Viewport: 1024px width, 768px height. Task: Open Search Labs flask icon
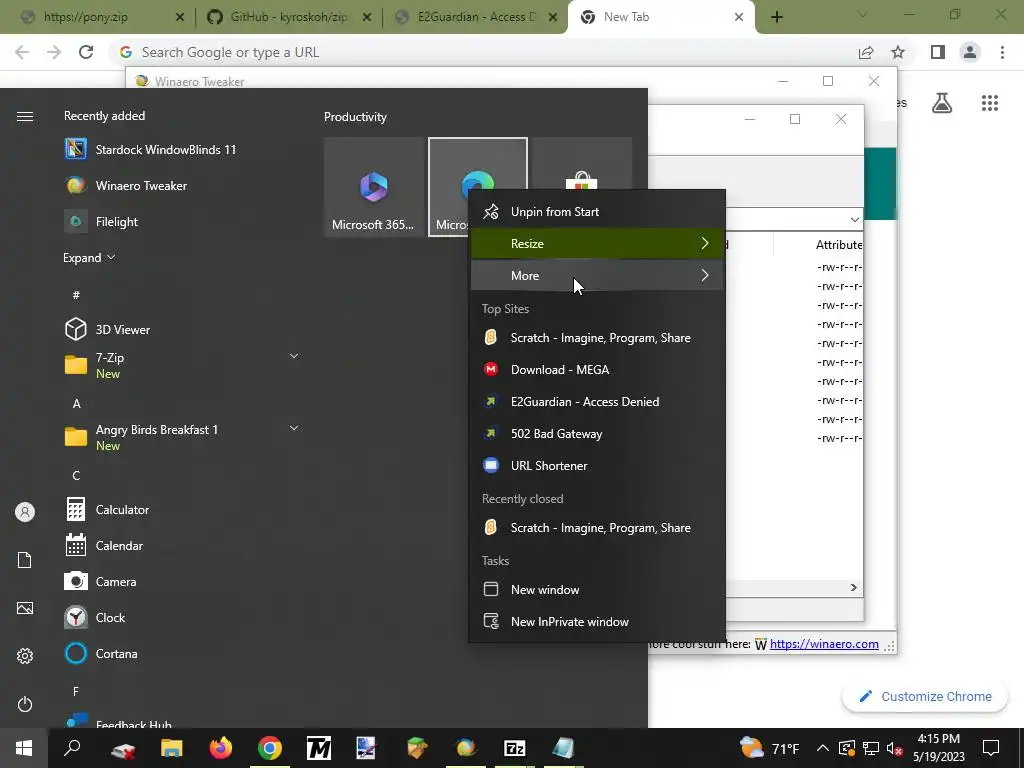click(942, 103)
